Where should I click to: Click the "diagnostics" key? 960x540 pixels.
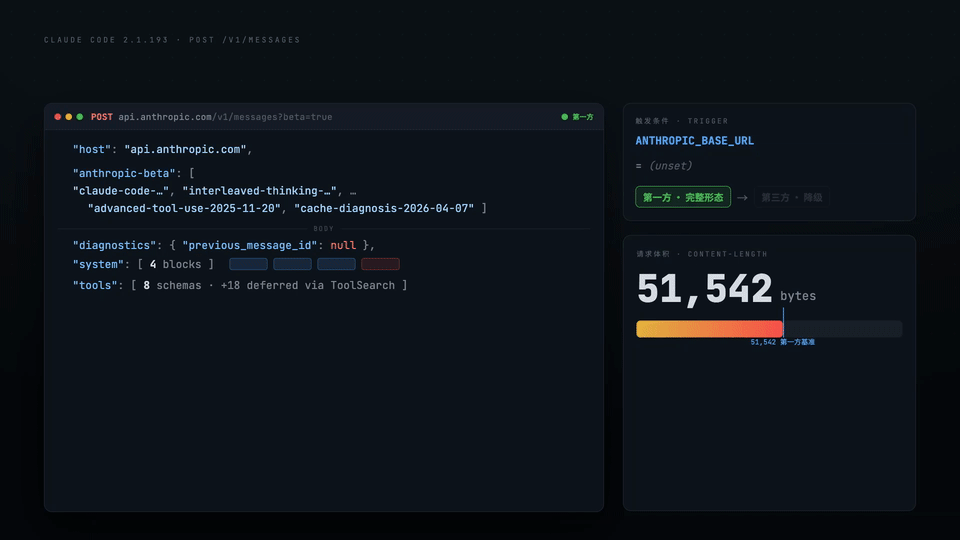tap(114, 246)
